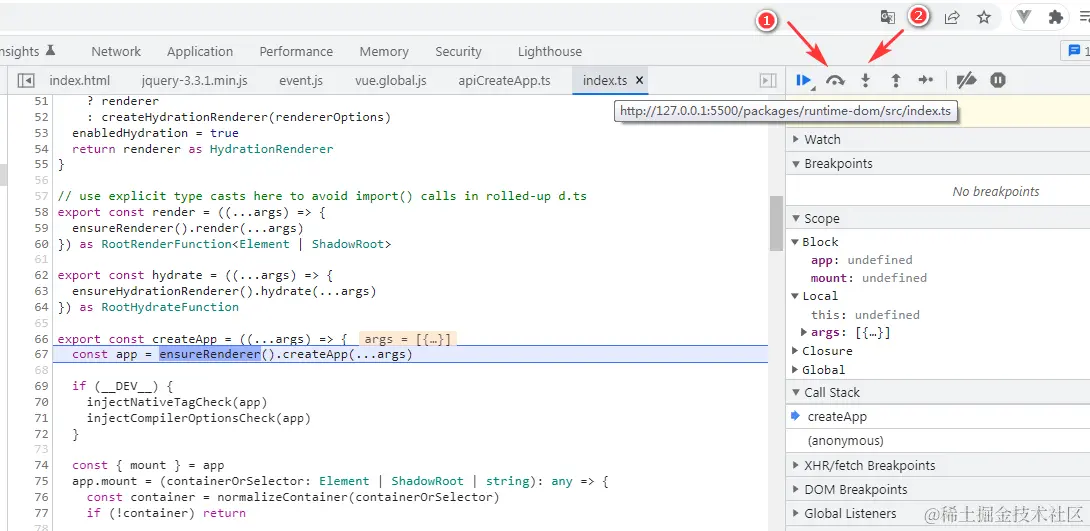Switch to the event.js tab
This screenshot has width=1090, height=531.
[x=301, y=81]
